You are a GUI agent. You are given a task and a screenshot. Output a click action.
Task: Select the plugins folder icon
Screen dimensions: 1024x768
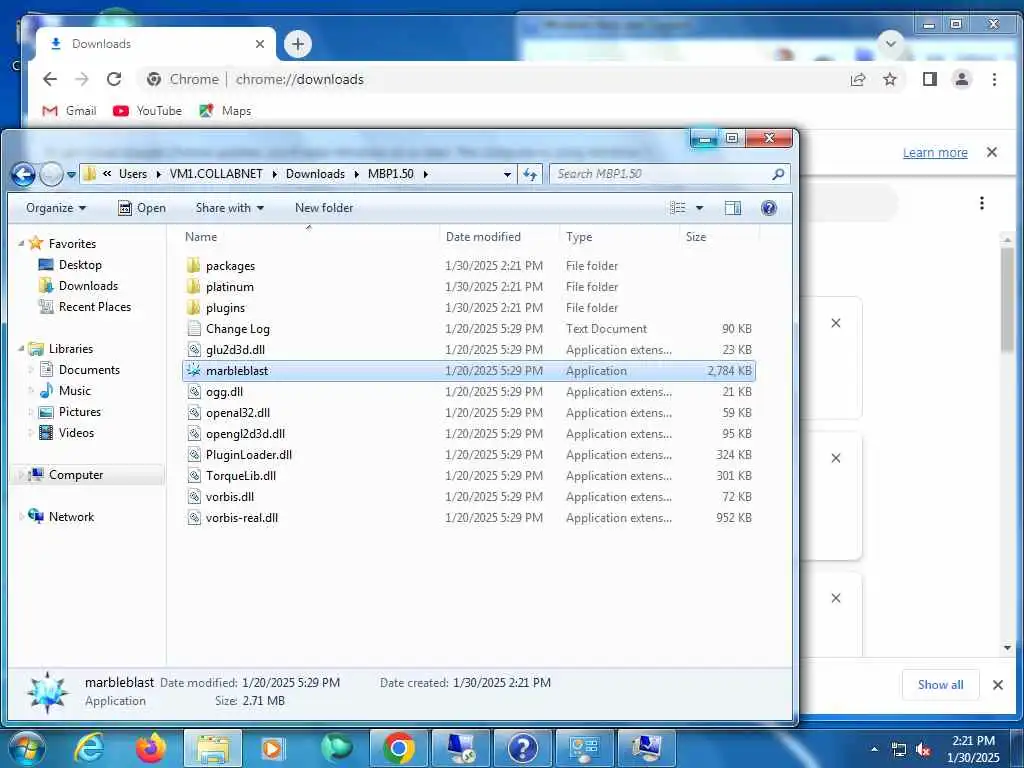click(193, 308)
